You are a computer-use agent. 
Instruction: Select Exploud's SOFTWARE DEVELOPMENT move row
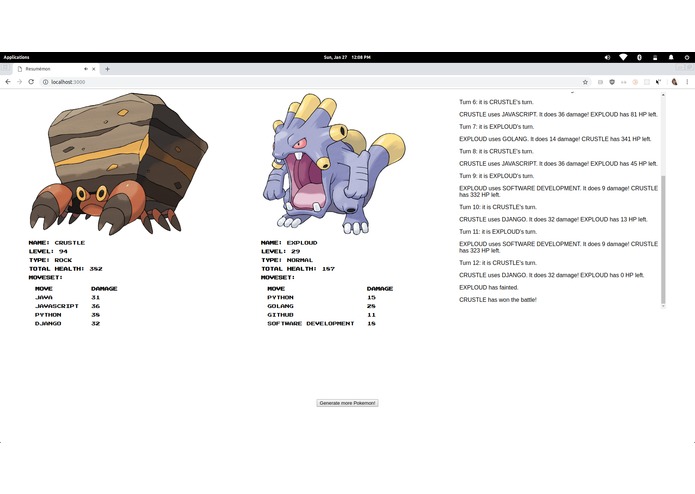pyautogui.click(x=322, y=323)
